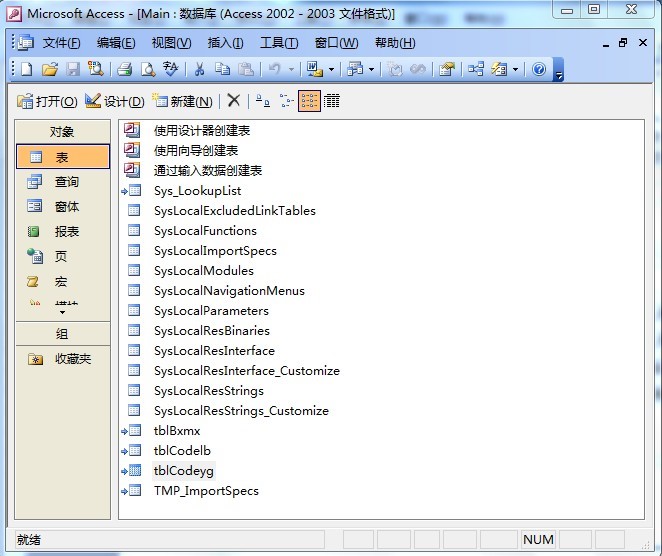Click the Open folder toolbar icon
662x556 pixels.
(x=50, y=69)
